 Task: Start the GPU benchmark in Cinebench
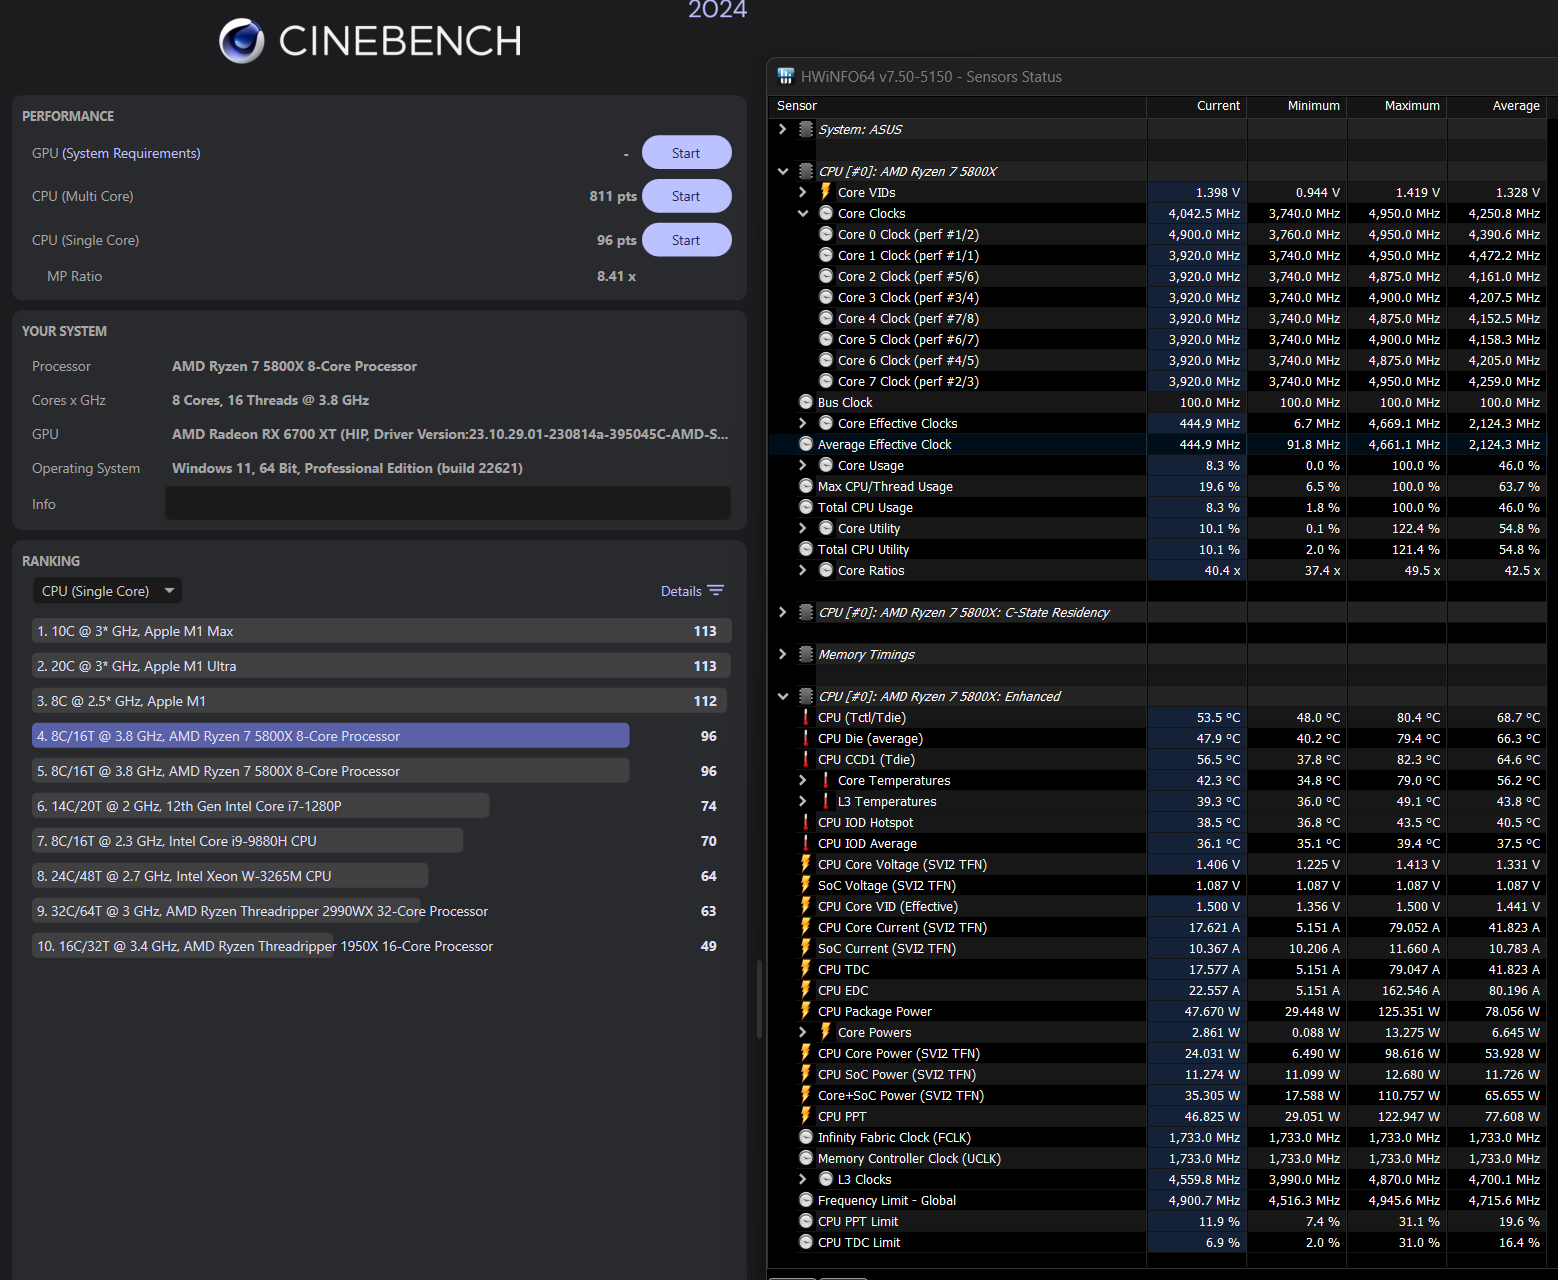click(686, 153)
